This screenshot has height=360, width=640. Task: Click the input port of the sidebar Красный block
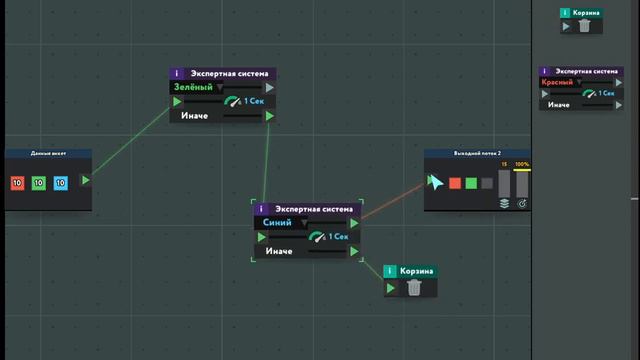[x=544, y=94]
